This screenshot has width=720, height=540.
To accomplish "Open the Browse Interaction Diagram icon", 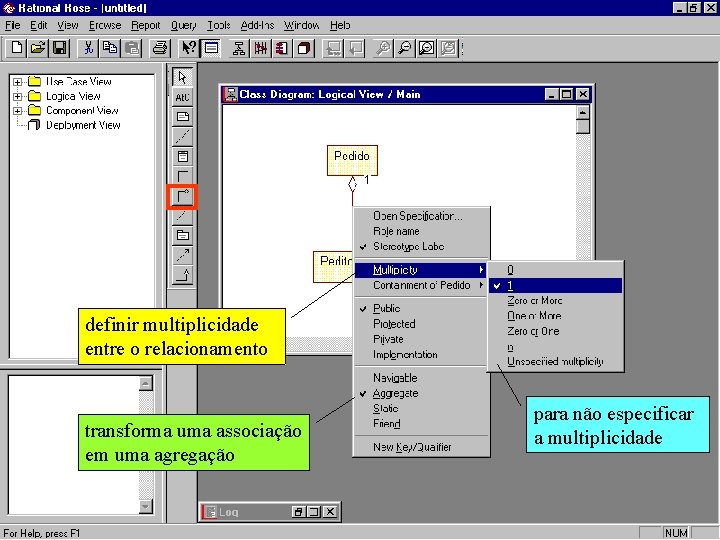I will pos(260,48).
